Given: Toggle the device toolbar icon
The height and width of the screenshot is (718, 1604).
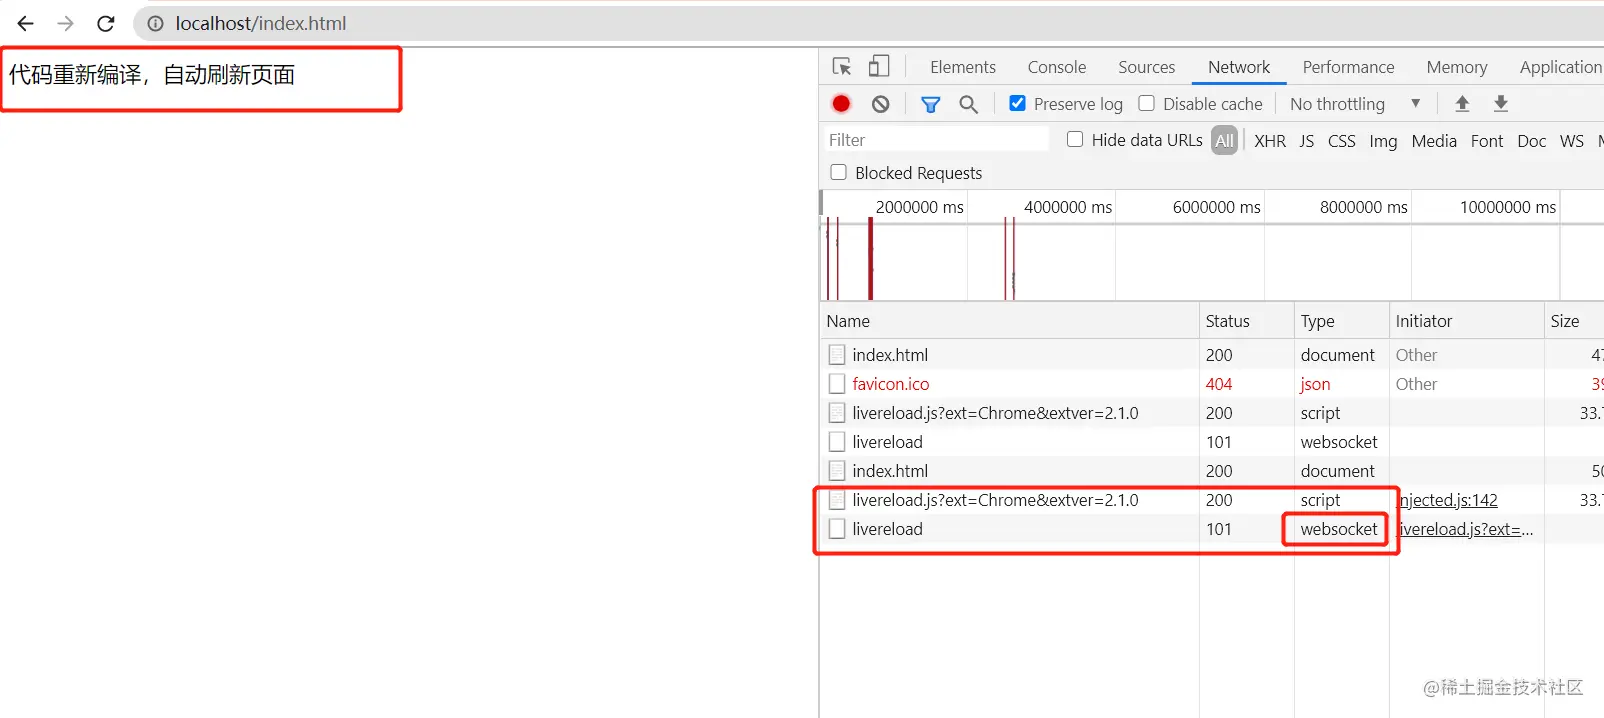Looking at the screenshot, I should pos(878,66).
